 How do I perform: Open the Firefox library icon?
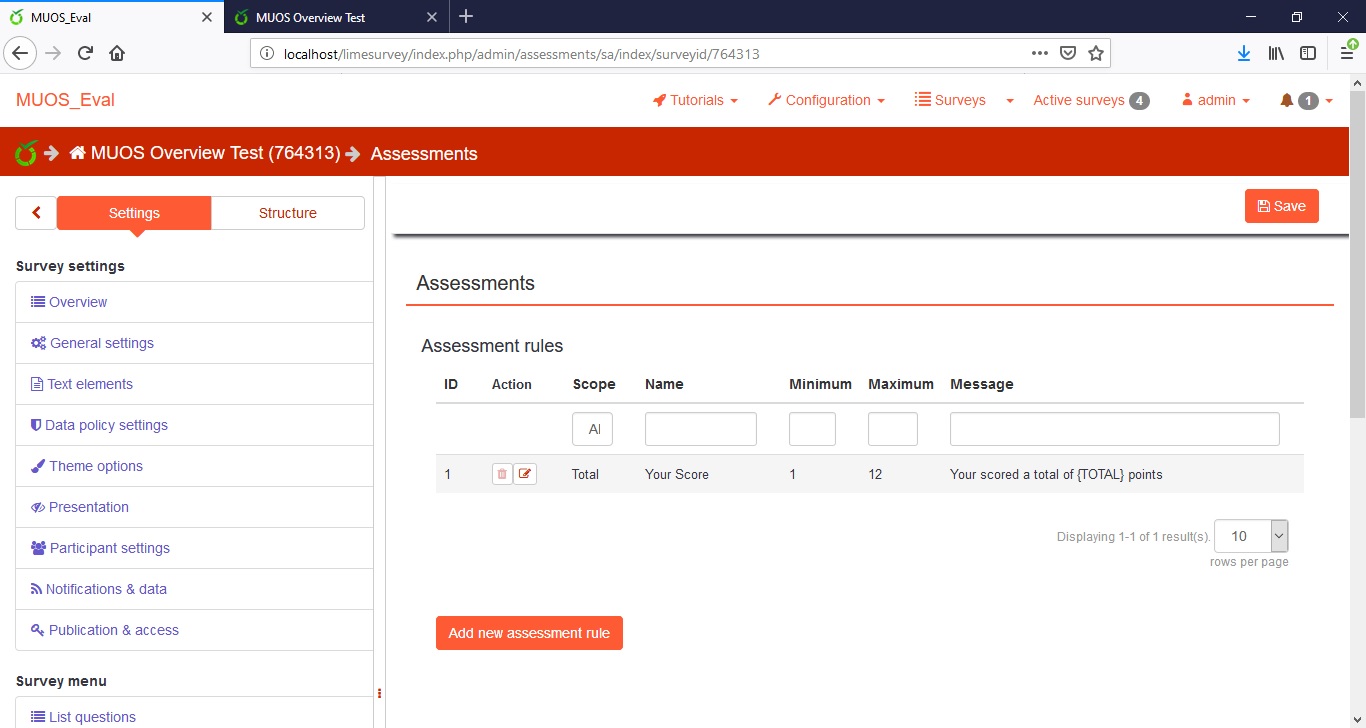[1276, 53]
